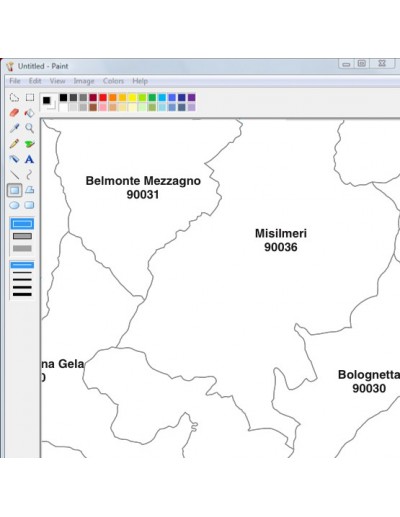Open Paint's title bar application icon
Viewport: 400px width, 517px height.
10,66
